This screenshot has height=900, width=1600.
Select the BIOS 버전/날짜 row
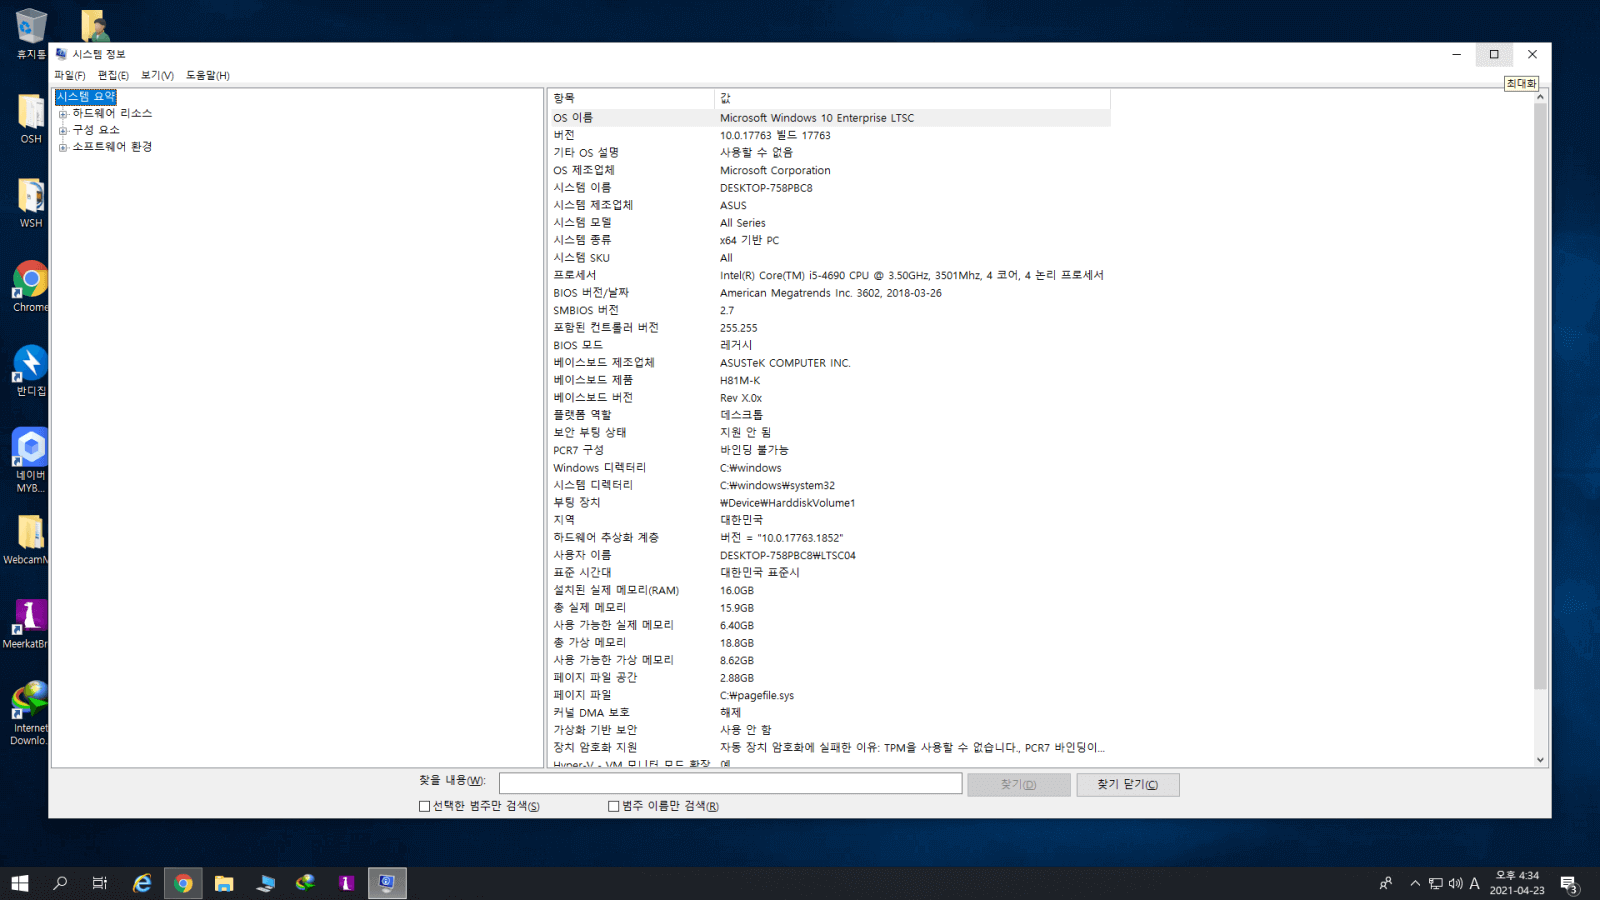829,293
